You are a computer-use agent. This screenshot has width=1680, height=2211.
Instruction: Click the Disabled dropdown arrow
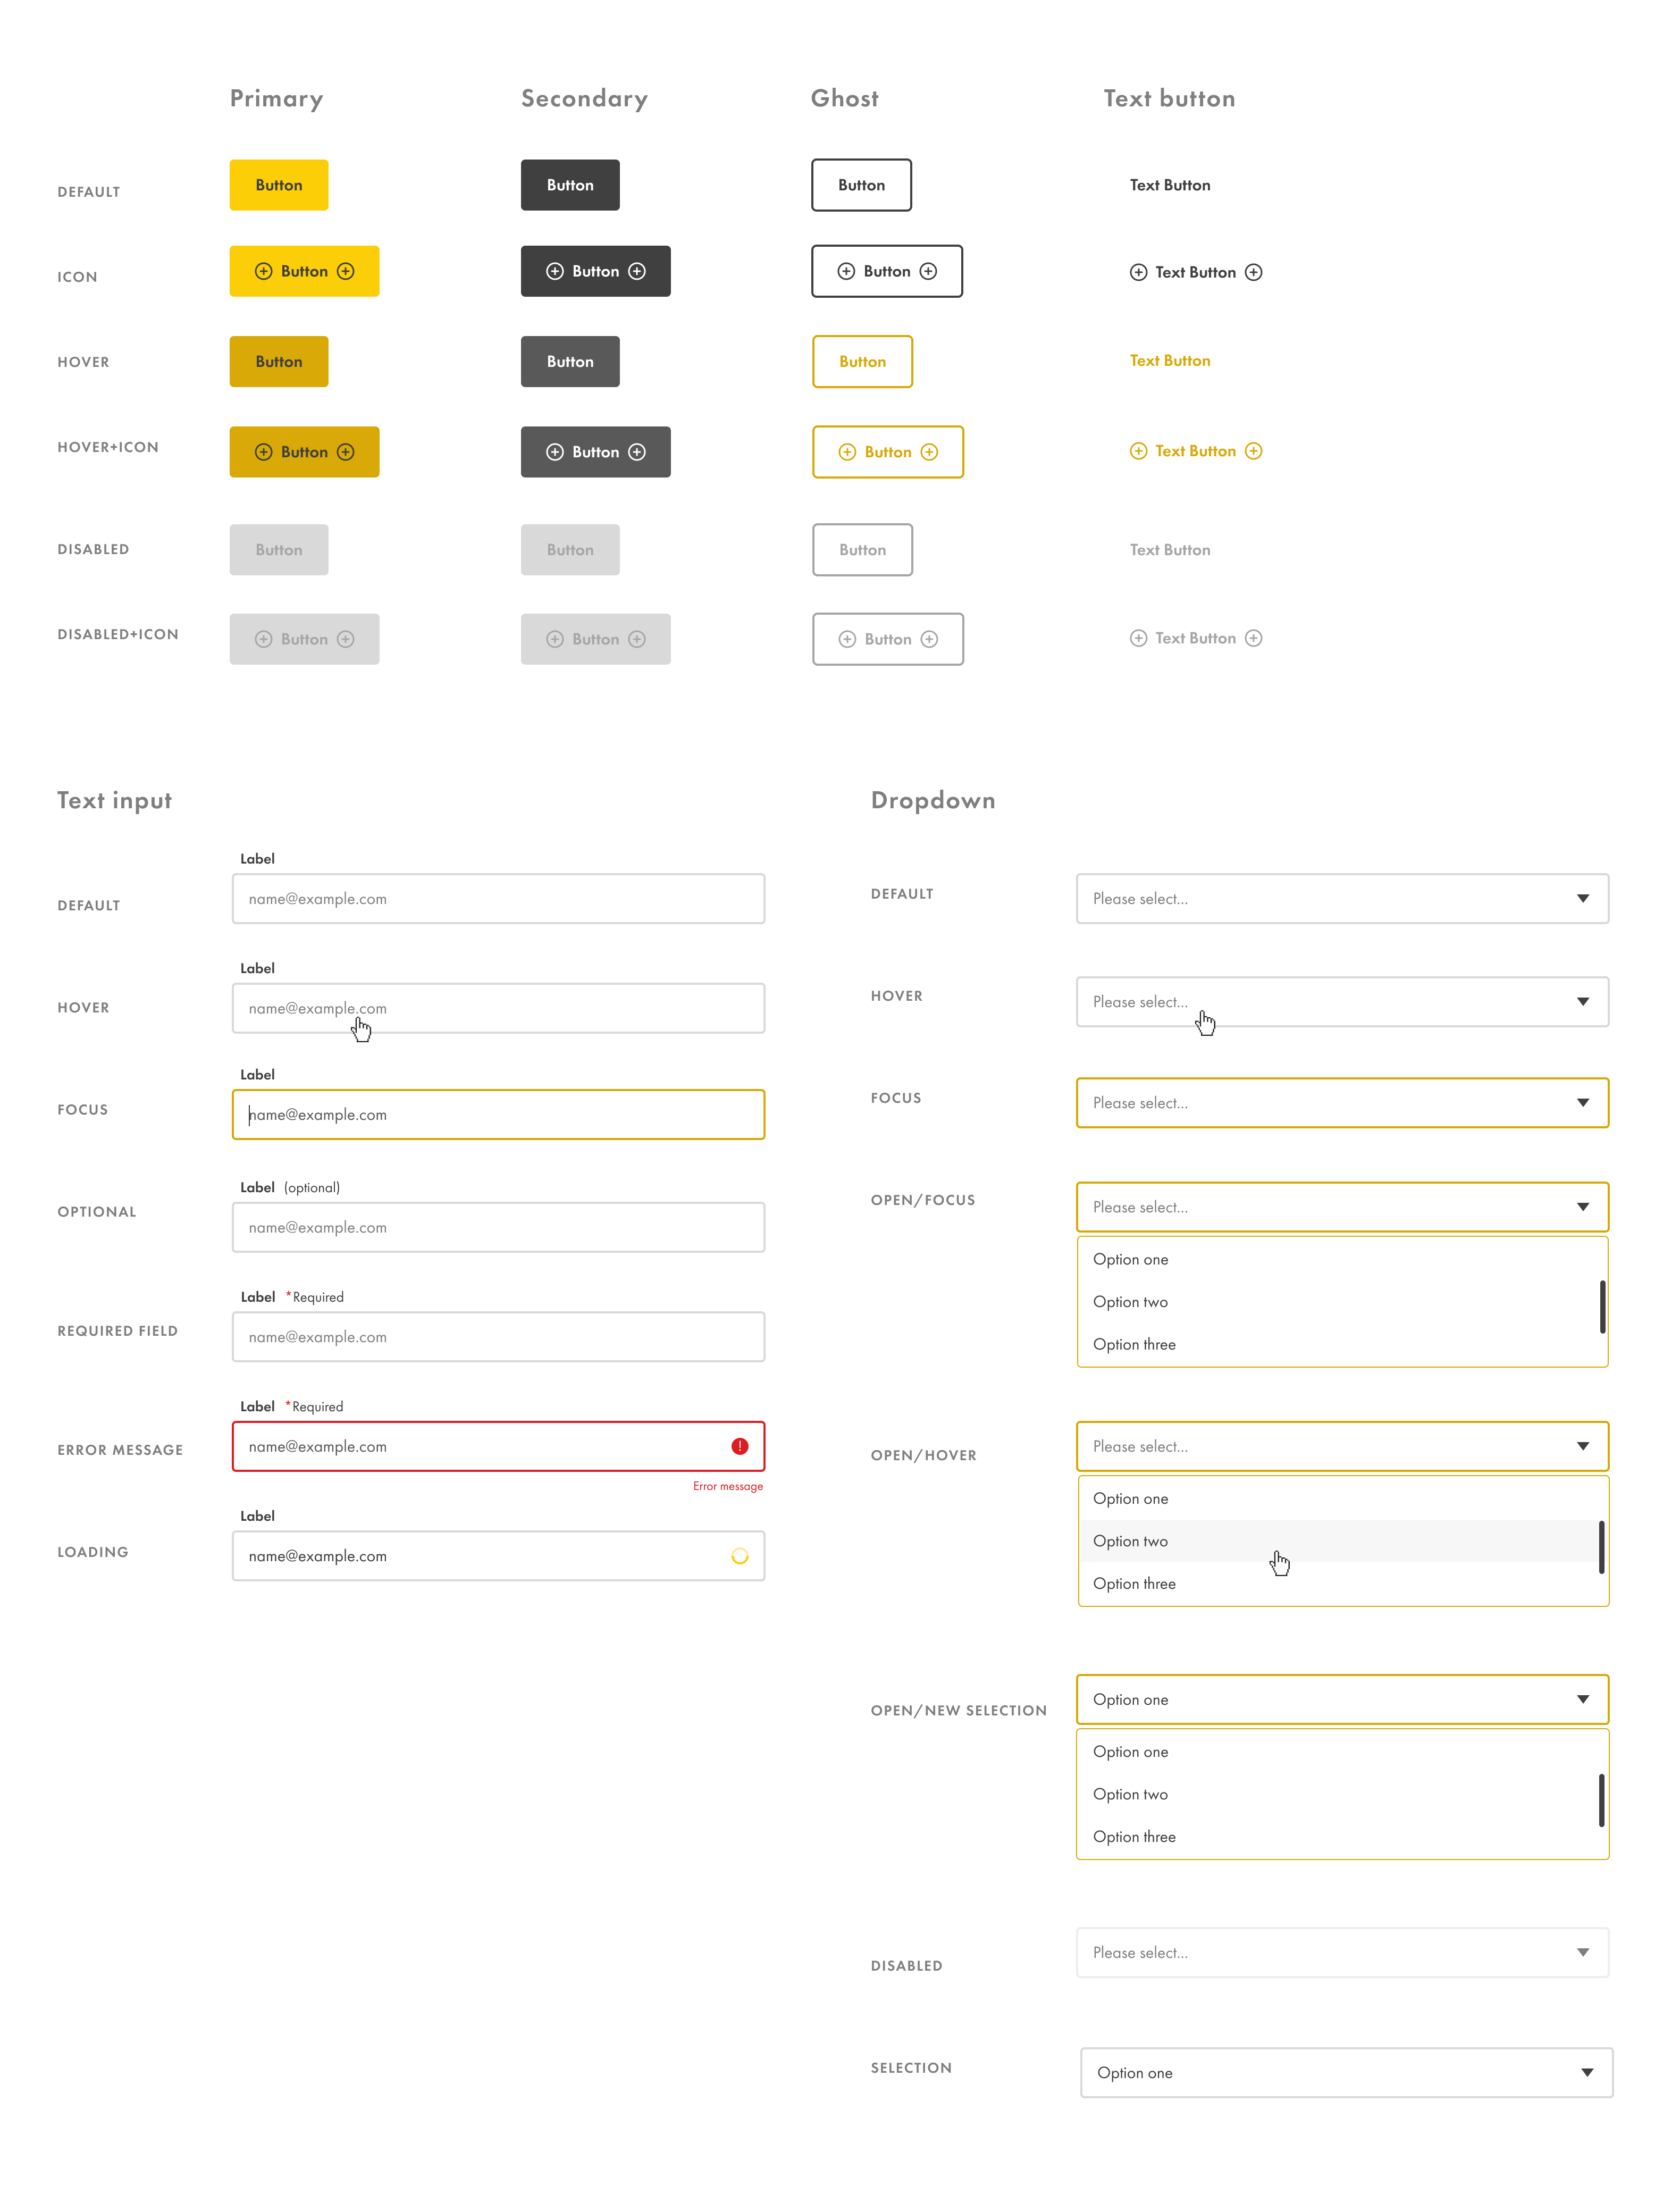tap(1583, 1952)
